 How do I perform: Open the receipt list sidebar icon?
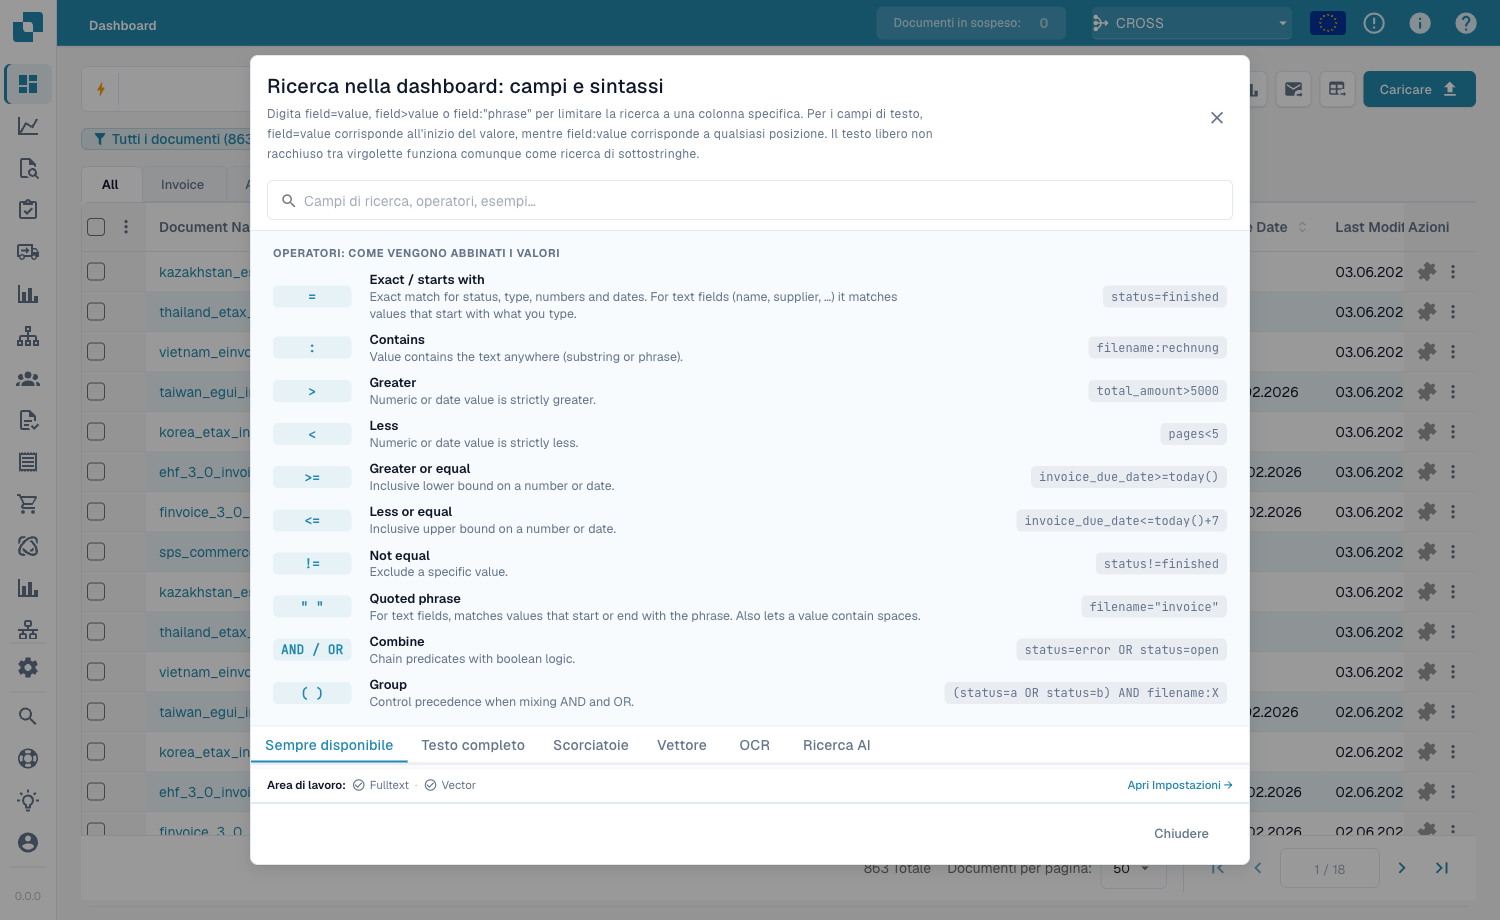tap(28, 462)
